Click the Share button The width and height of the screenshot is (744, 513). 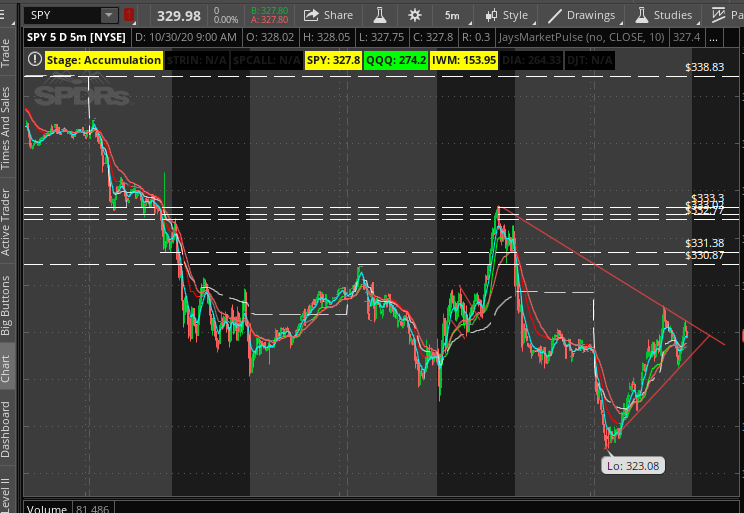(329, 15)
